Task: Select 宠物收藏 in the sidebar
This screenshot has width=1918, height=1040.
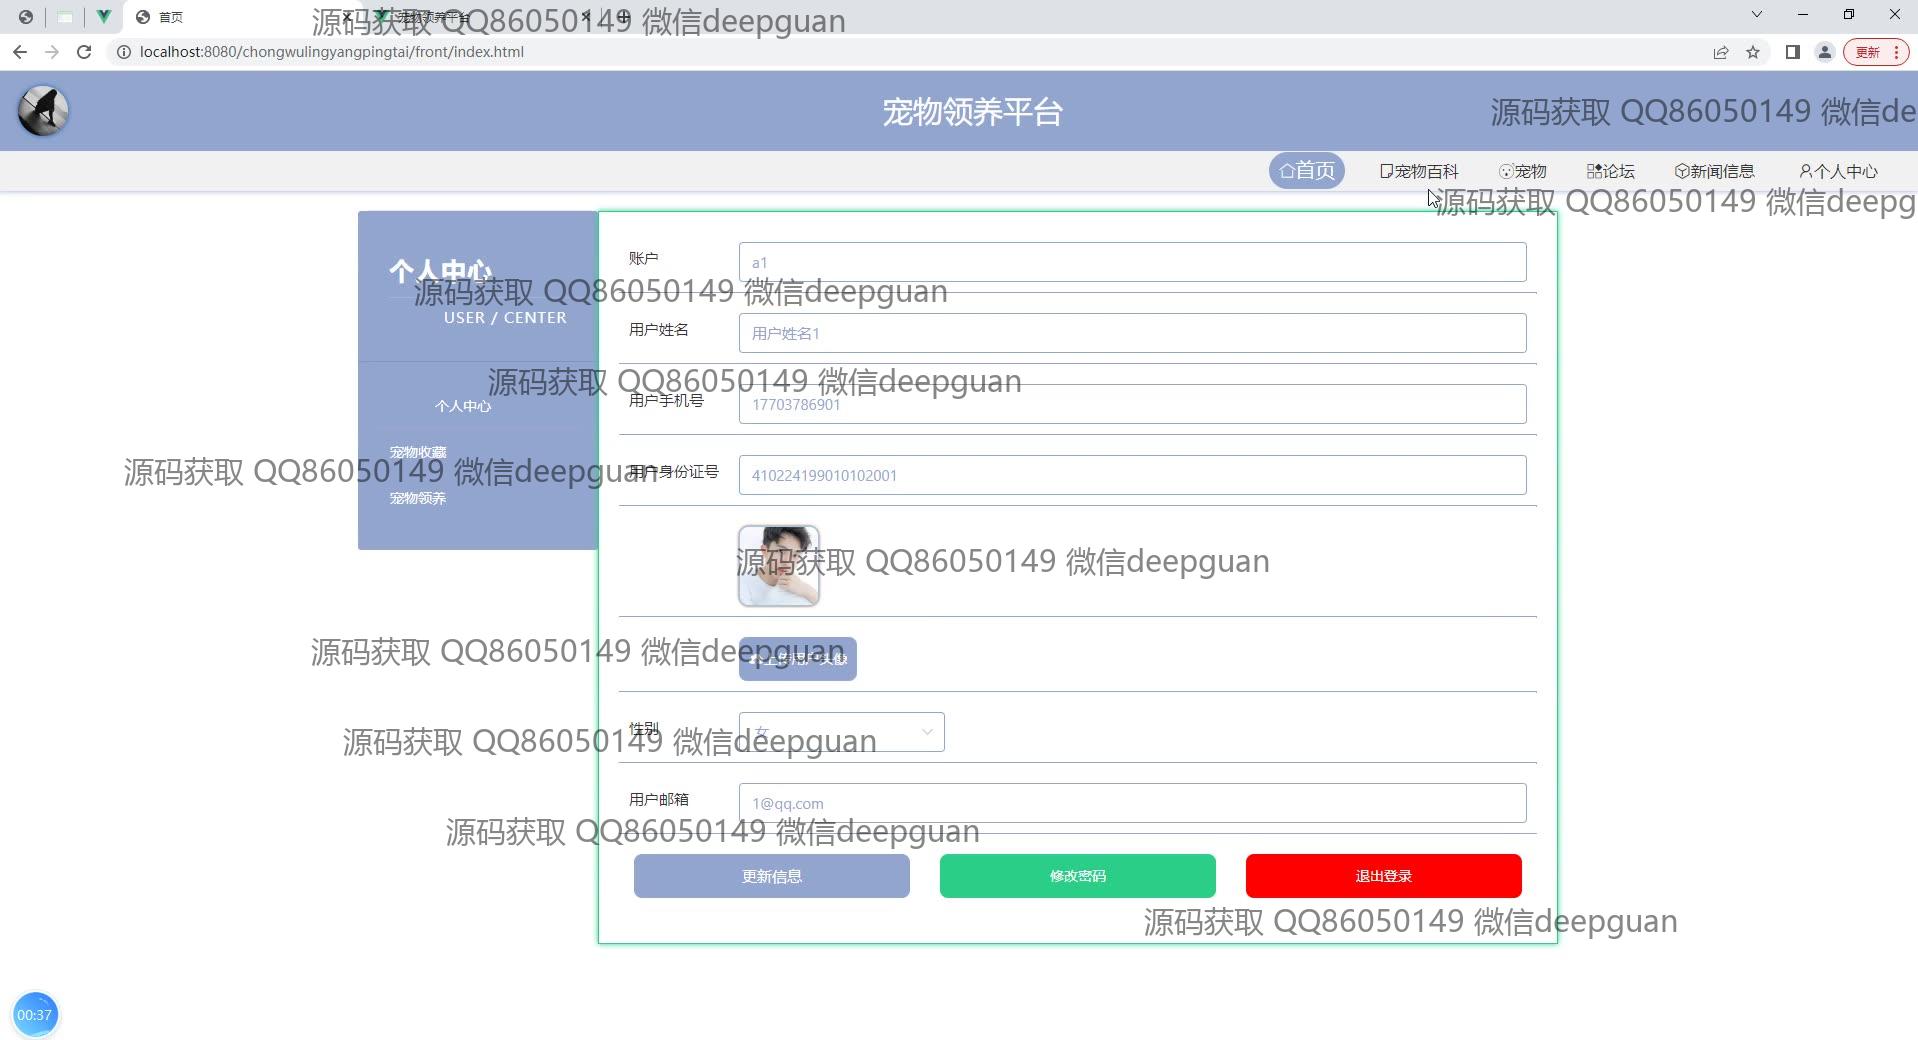Action: [x=418, y=452]
